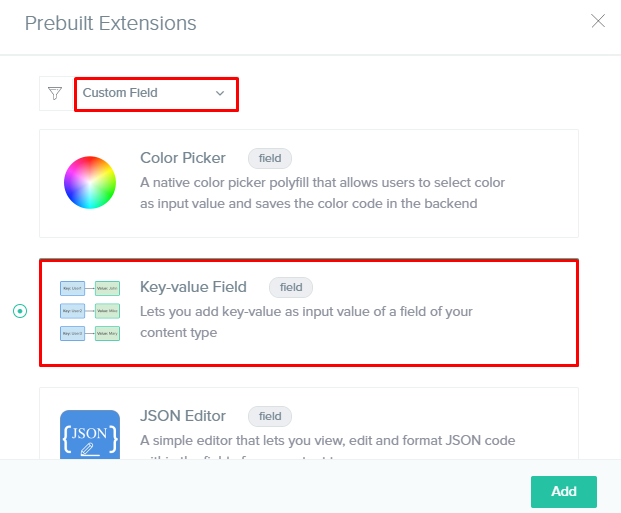Close the Prebuilt Extensions dialog

point(598,21)
